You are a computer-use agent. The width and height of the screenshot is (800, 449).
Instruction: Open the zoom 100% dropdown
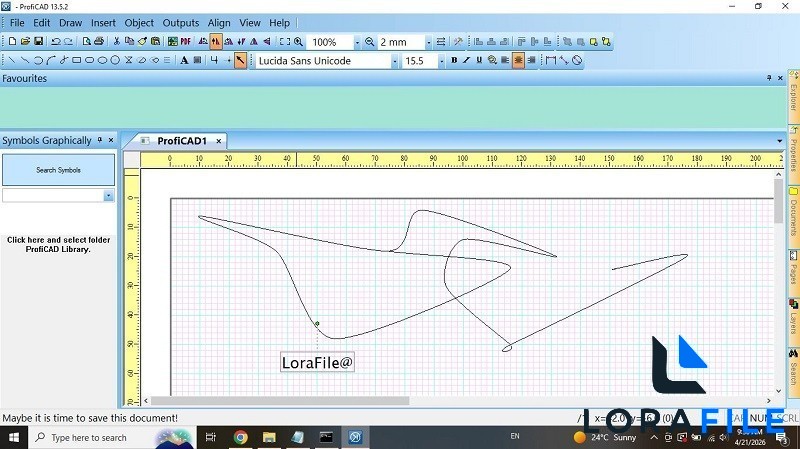[x=357, y=42]
